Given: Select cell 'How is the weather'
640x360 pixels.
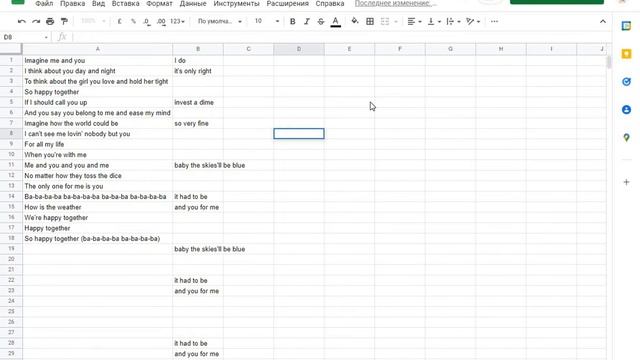Looking at the screenshot, I should click(x=98, y=207).
